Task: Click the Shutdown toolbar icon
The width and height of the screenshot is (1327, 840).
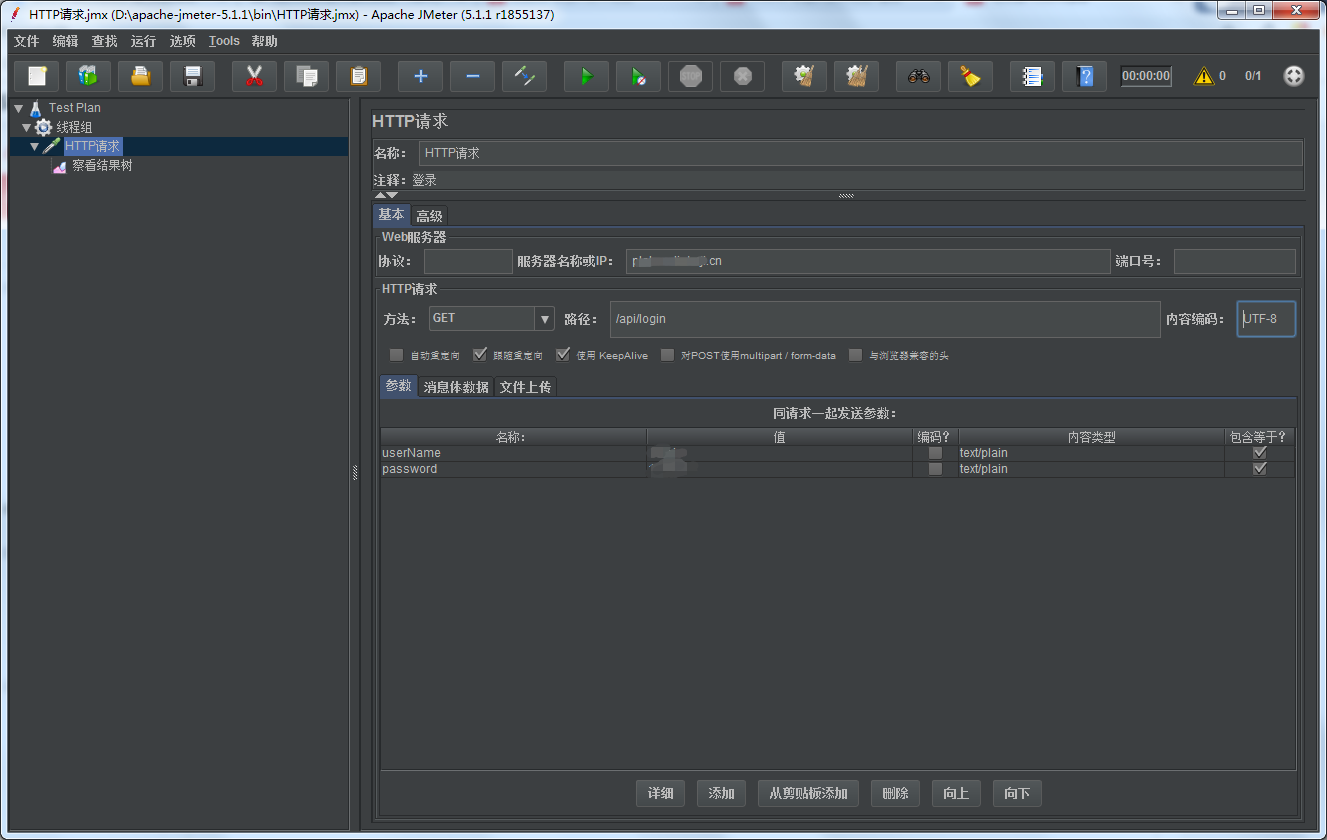Action: pos(743,76)
